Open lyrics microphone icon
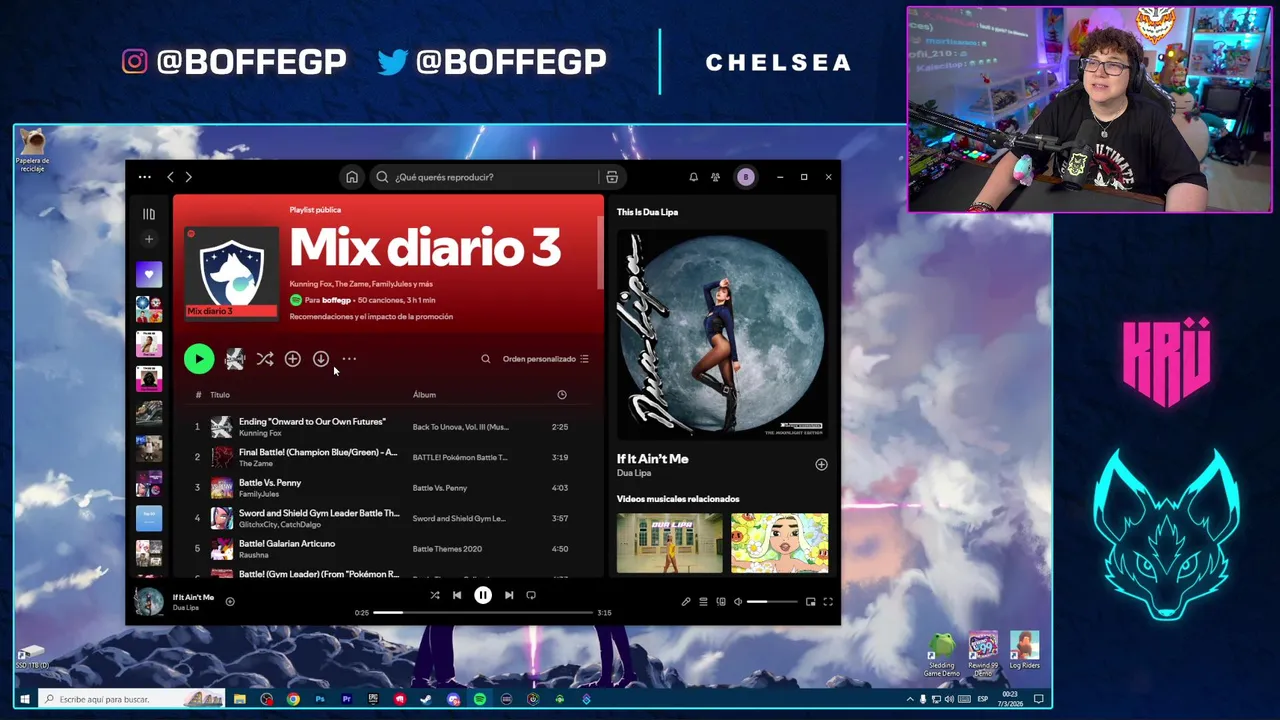The image size is (1280, 720). click(x=686, y=602)
